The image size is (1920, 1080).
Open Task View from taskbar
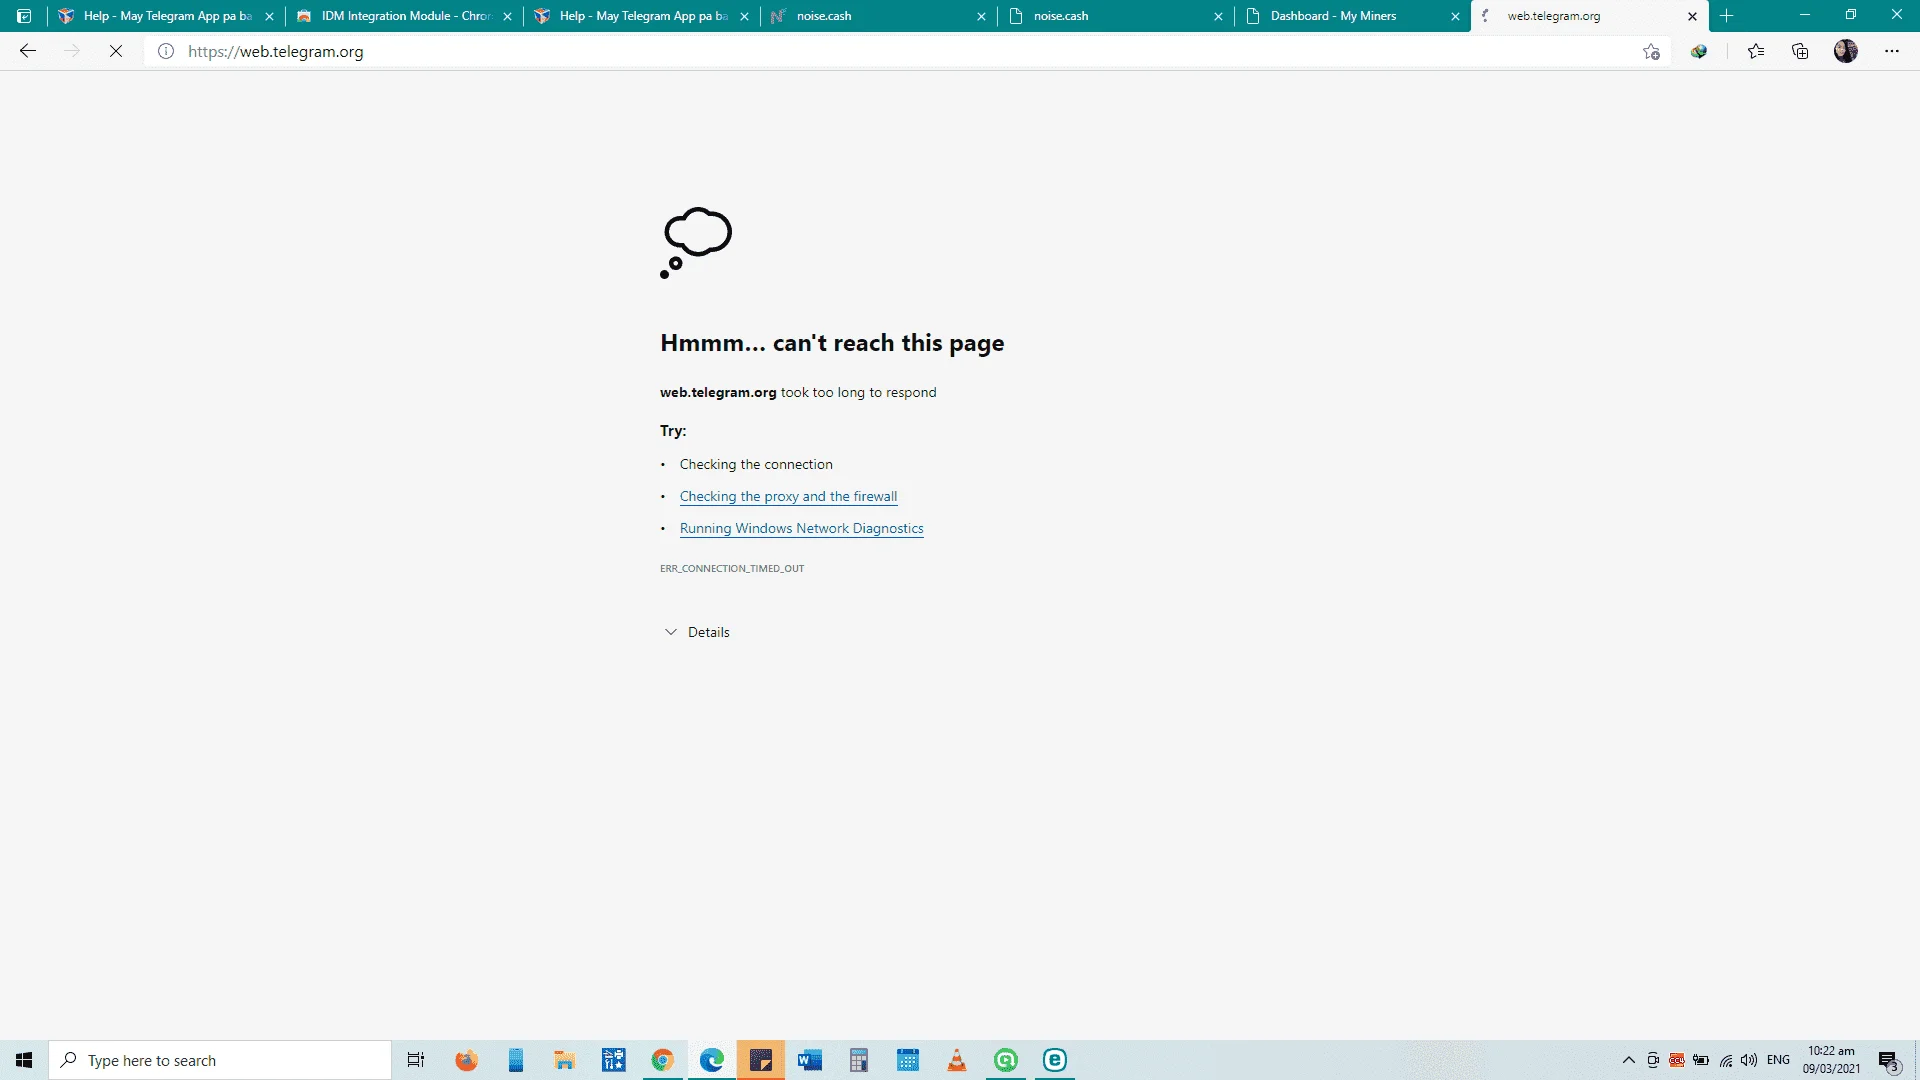click(x=416, y=1060)
